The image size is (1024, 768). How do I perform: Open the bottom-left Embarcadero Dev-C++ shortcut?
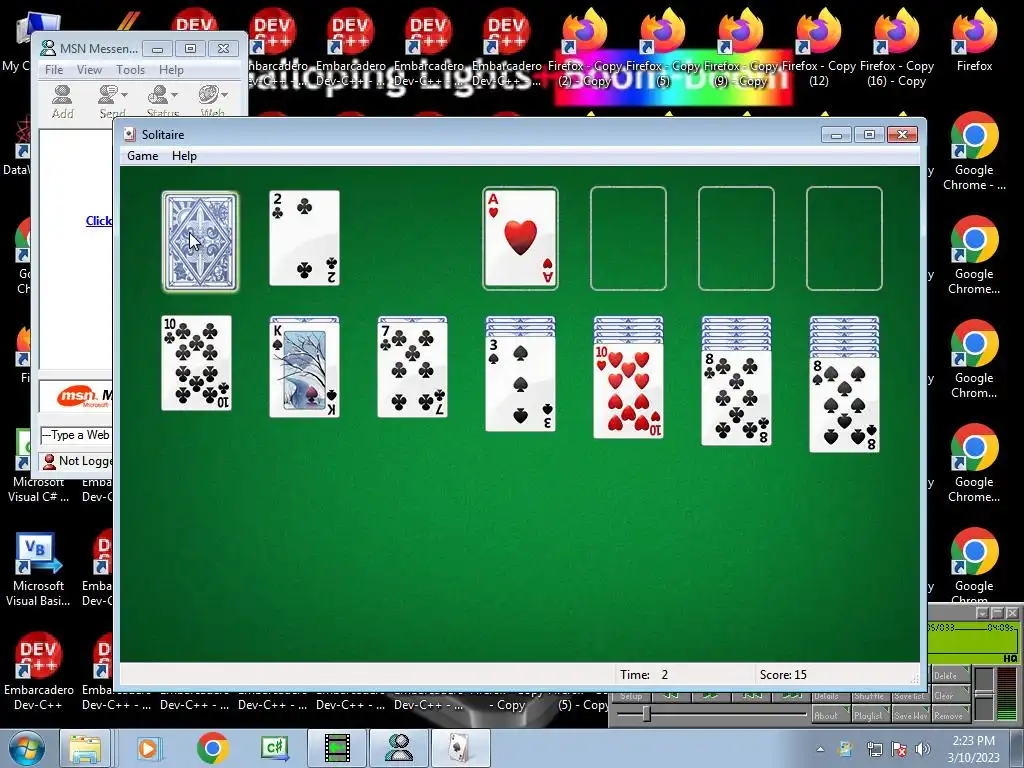(38, 671)
